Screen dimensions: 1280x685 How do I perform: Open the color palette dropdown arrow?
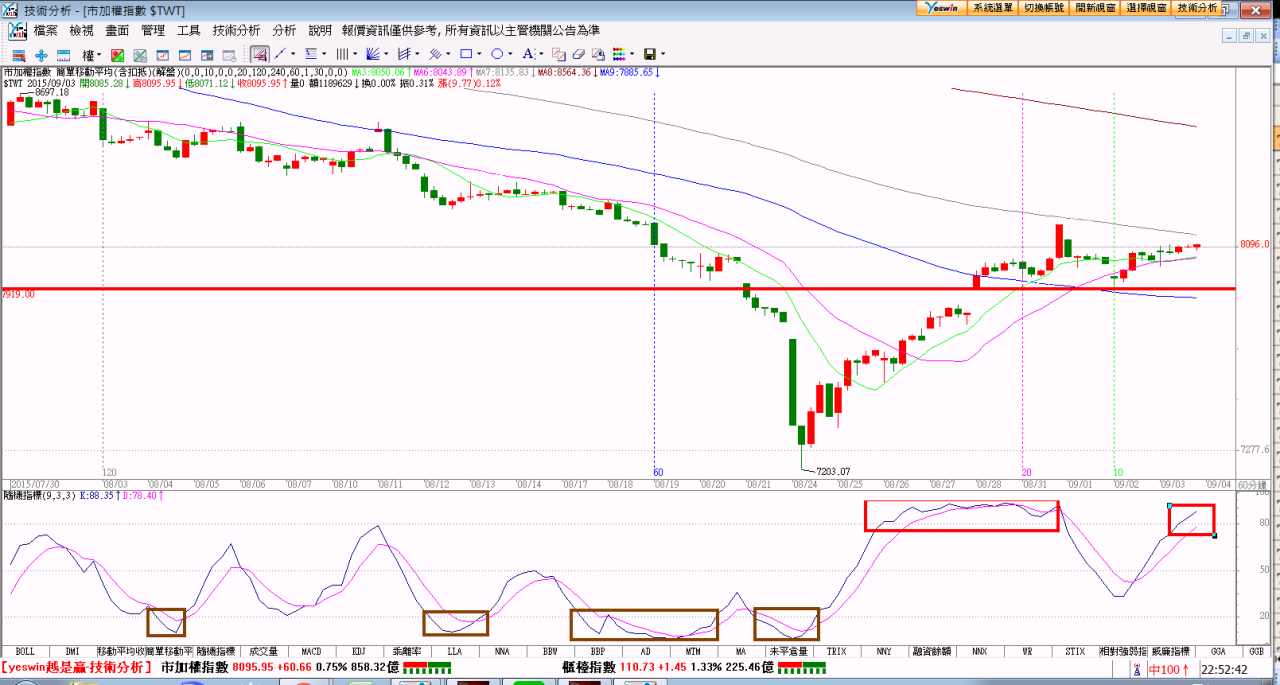[x=633, y=54]
